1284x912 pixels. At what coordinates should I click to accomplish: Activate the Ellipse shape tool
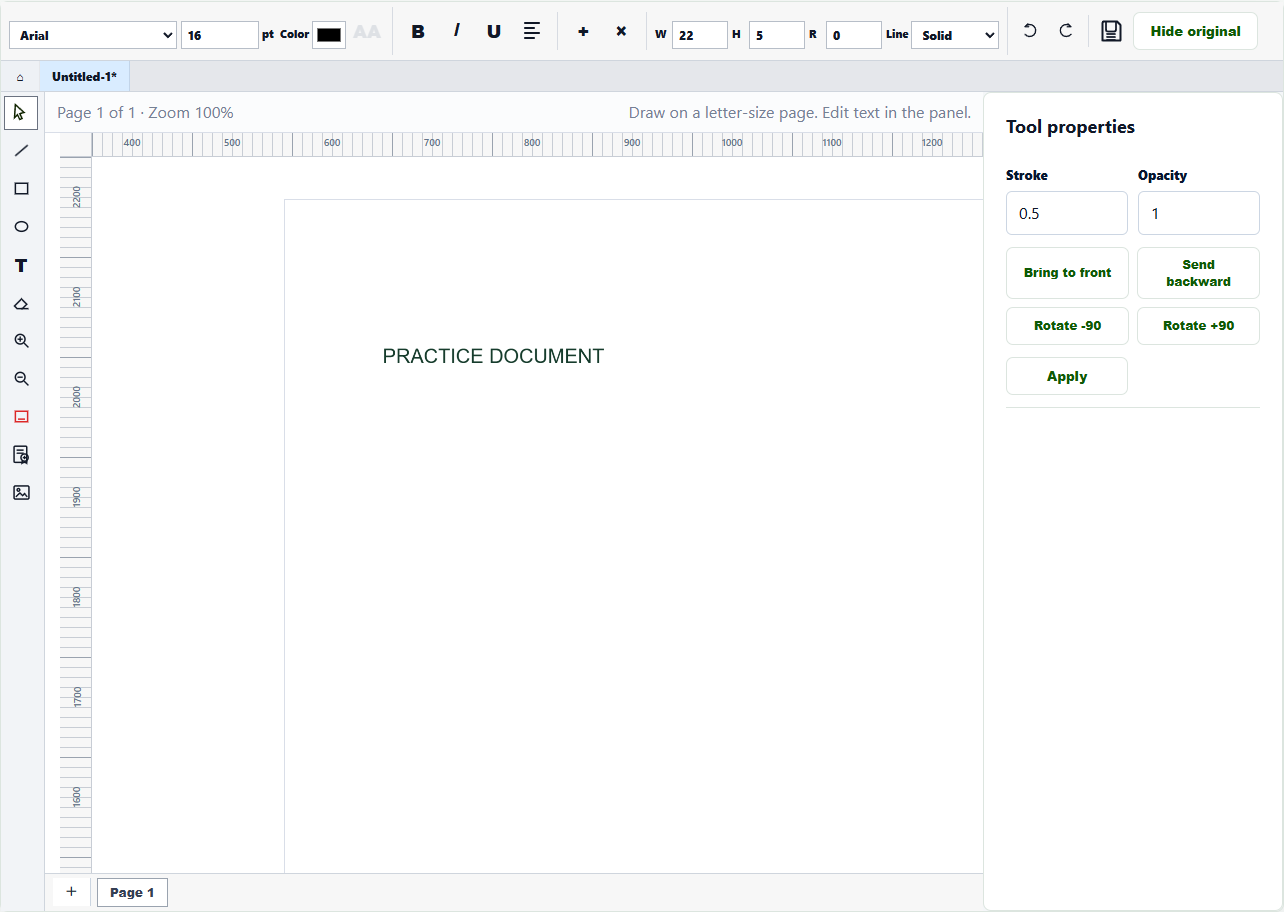pos(21,227)
